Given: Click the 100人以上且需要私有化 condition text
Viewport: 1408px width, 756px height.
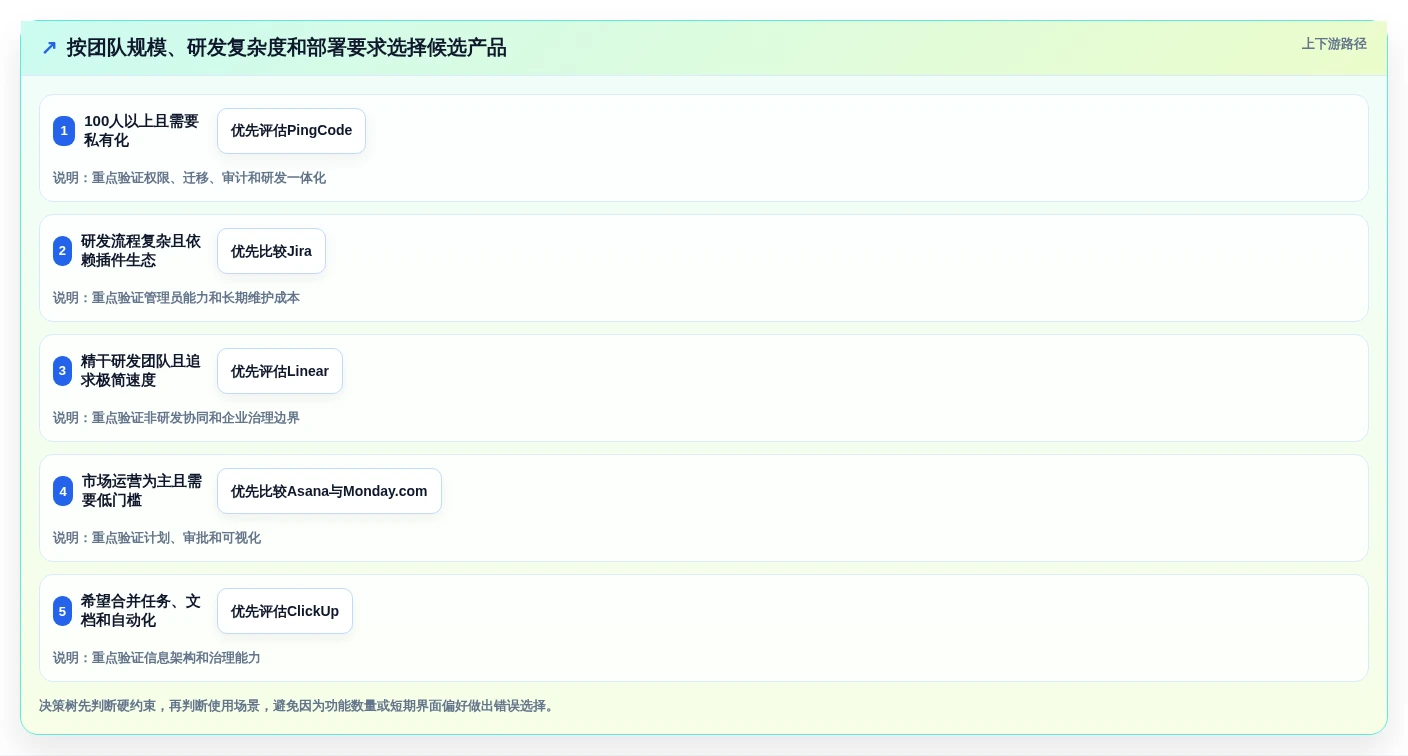Looking at the screenshot, I should [141, 131].
